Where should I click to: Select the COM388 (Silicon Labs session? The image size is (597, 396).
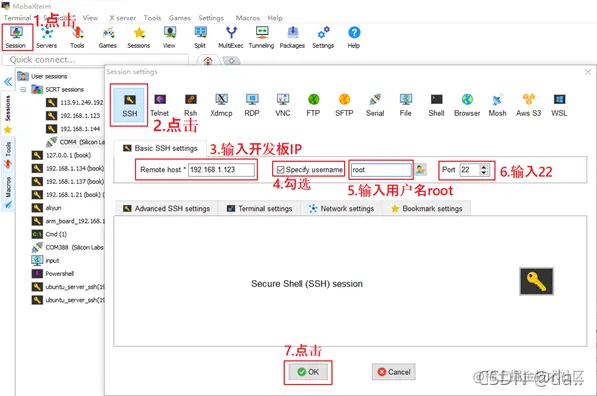tap(68, 248)
